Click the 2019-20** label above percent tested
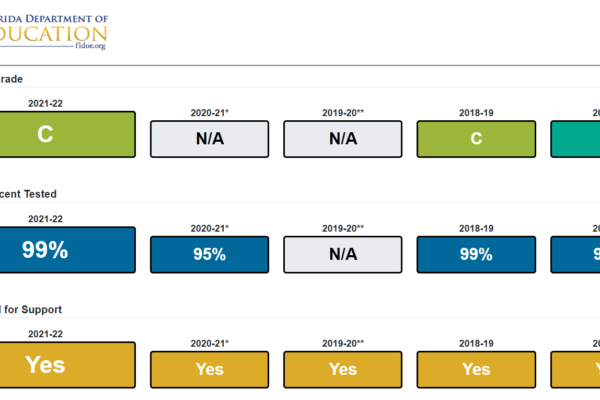The width and height of the screenshot is (600, 400). point(343,229)
